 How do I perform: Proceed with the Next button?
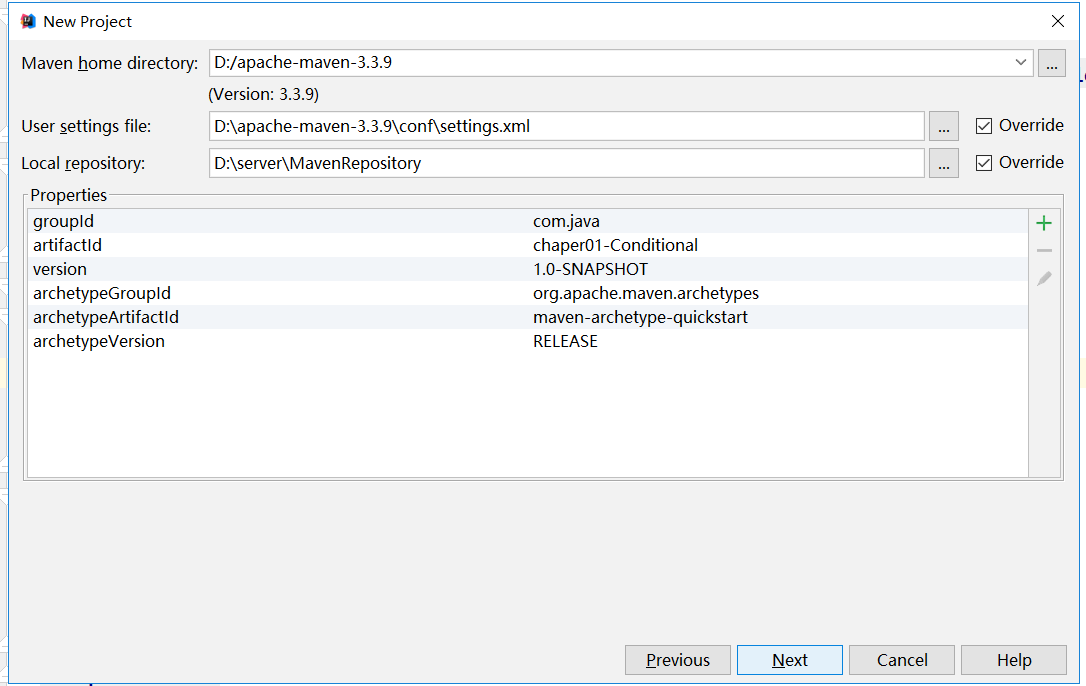click(x=790, y=660)
